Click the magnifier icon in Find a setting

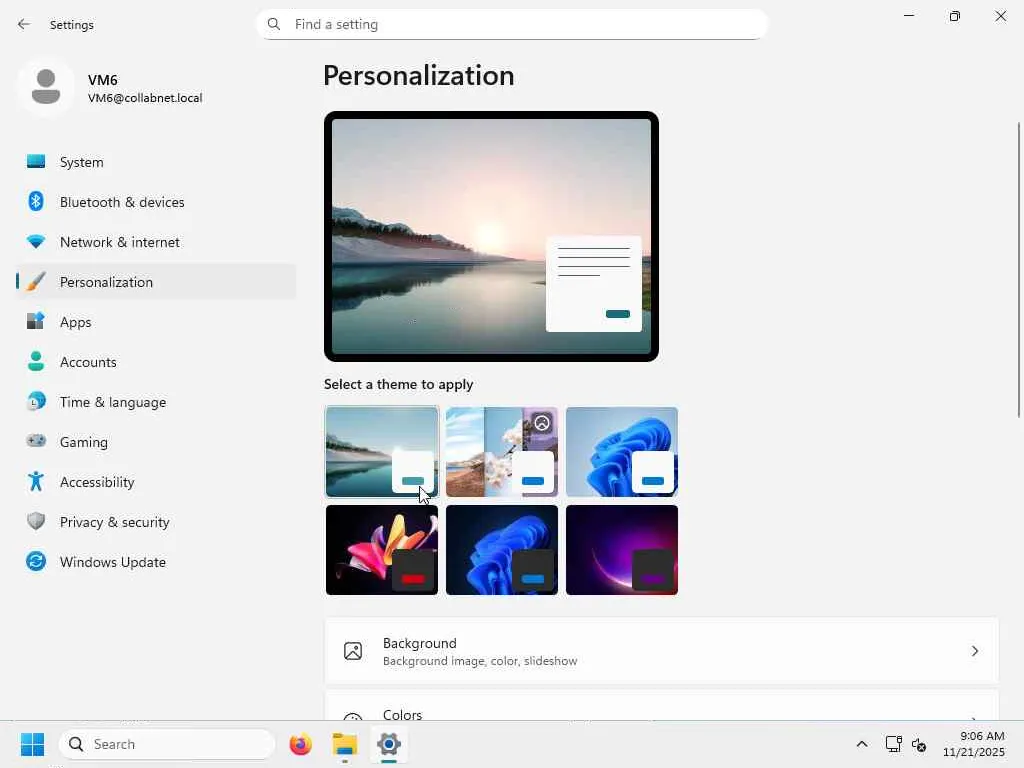tap(274, 24)
